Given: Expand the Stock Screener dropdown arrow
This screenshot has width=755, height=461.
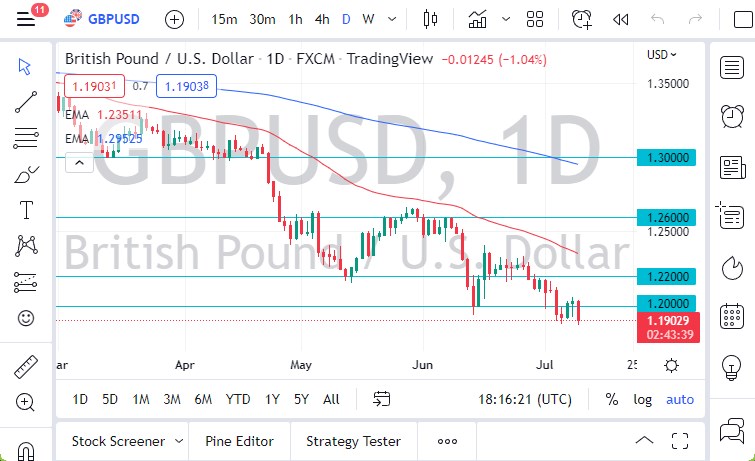Looking at the screenshot, I should (179, 441).
